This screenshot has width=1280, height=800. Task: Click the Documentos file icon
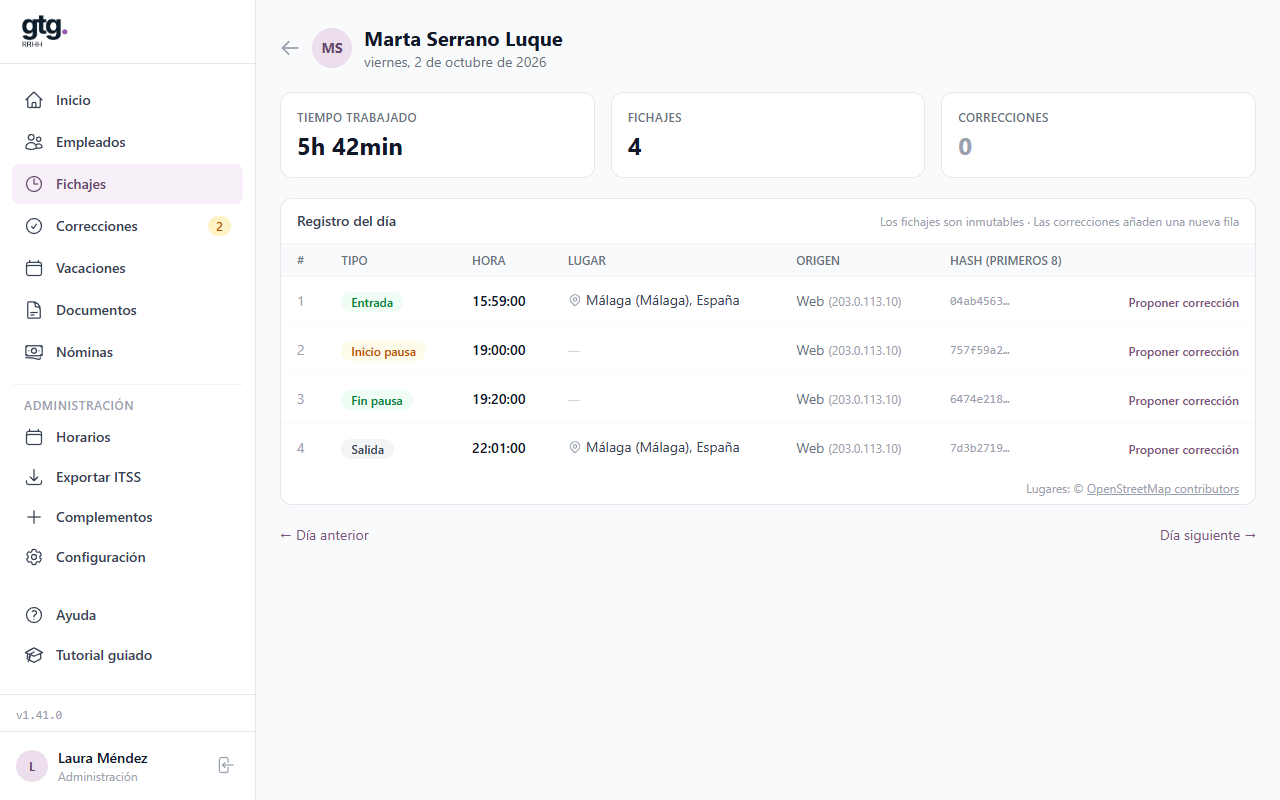tap(34, 310)
